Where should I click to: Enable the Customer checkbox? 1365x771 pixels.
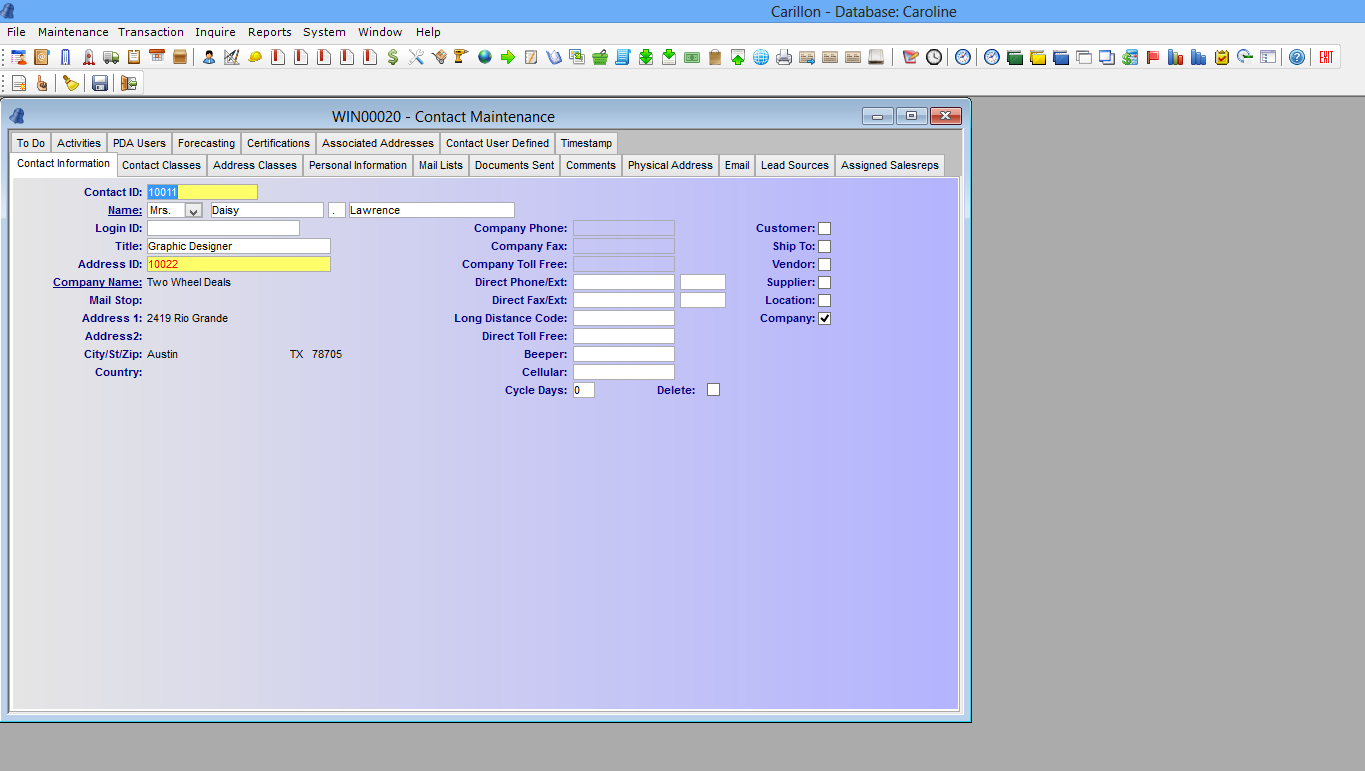[824, 228]
